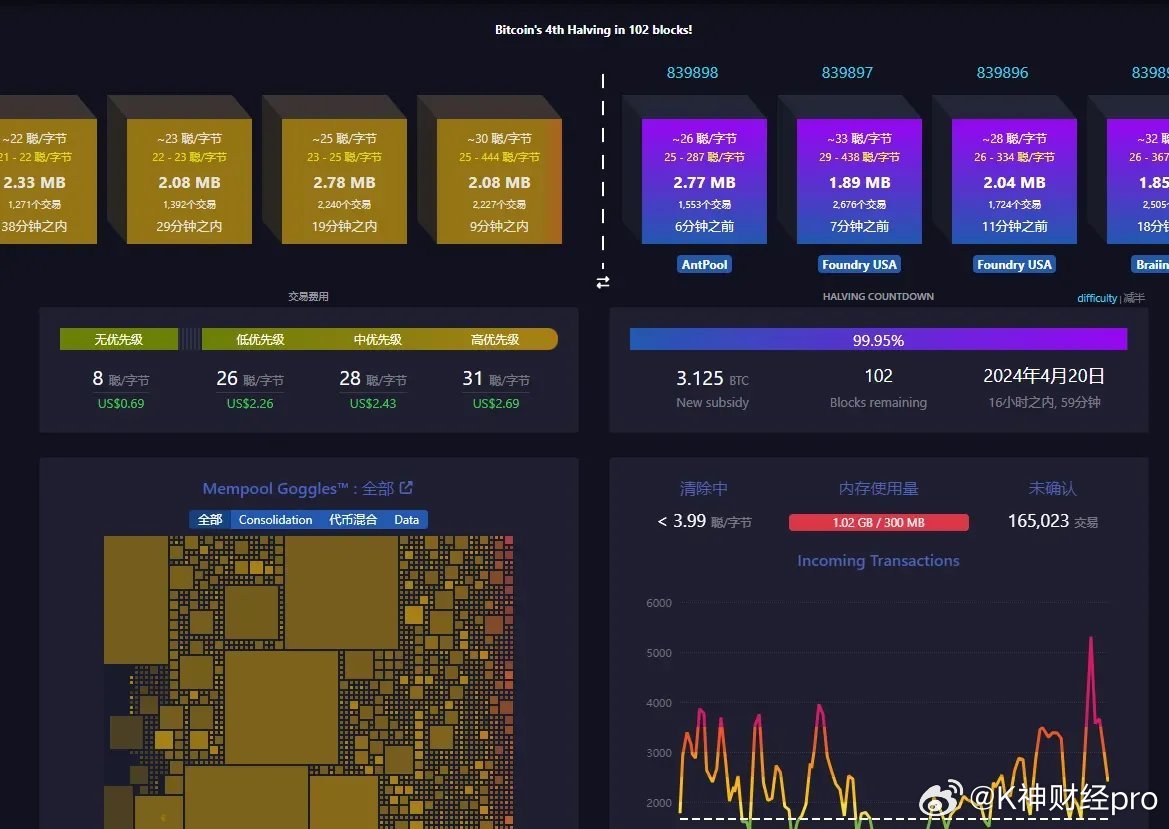Click the < 3.99 聪/字节 purging value
The width and height of the screenshot is (1169, 829).
tap(704, 521)
